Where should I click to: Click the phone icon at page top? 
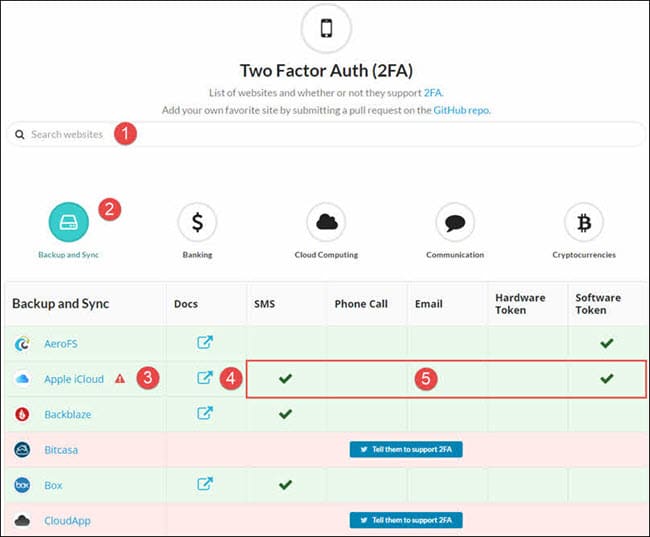[x=326, y=28]
